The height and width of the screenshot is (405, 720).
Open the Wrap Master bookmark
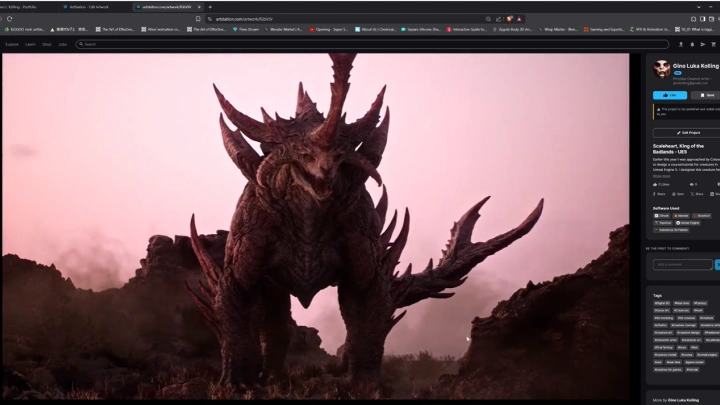(x=558, y=29)
